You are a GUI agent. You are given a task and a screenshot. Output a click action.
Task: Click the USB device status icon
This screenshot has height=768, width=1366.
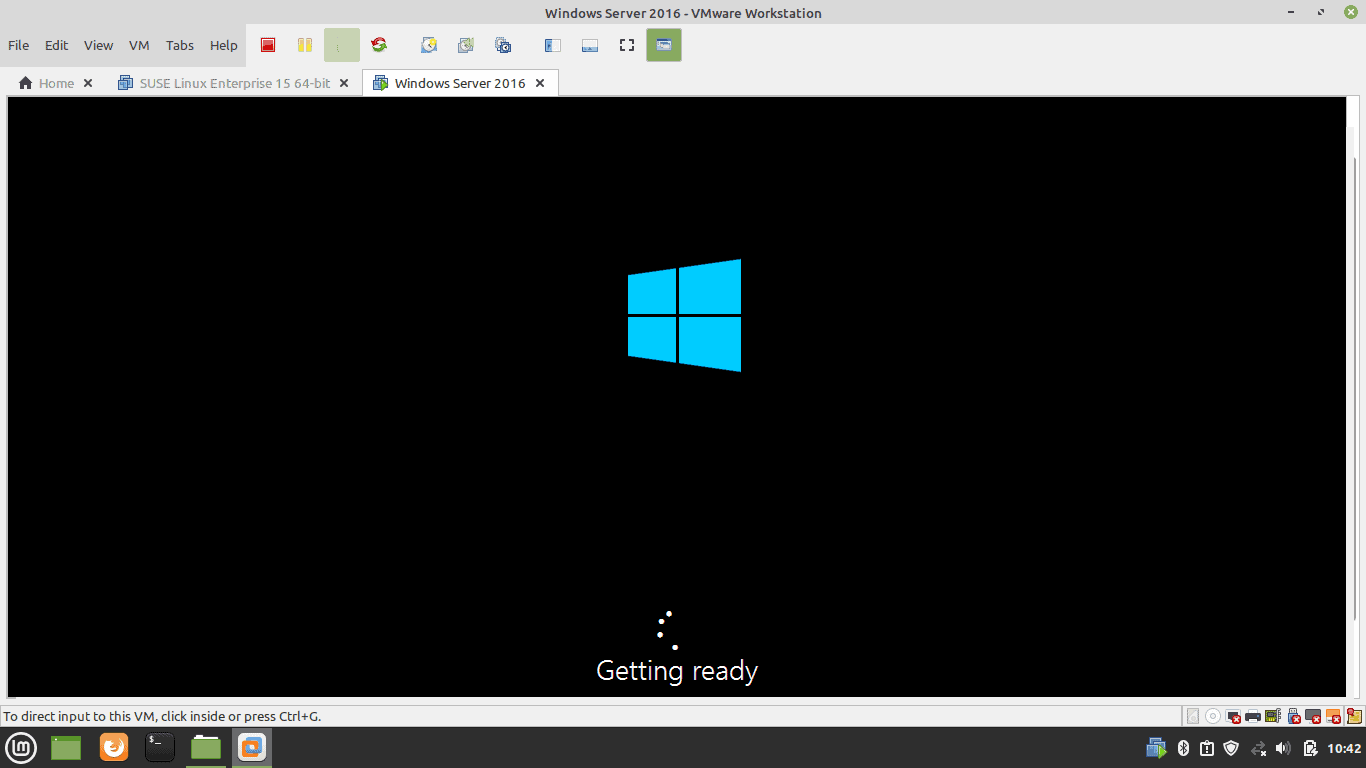pyautogui.click(x=1293, y=716)
